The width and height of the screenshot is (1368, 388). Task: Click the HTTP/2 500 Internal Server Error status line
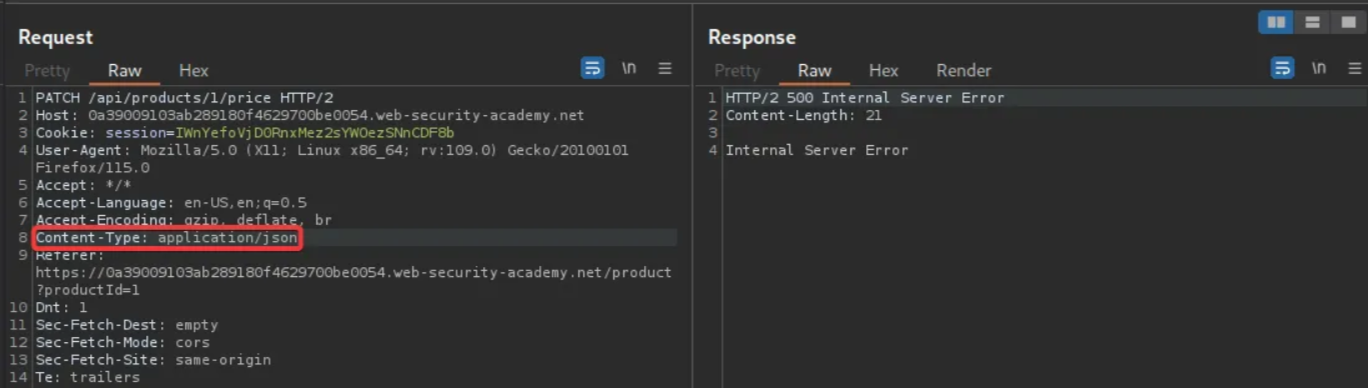click(x=865, y=98)
